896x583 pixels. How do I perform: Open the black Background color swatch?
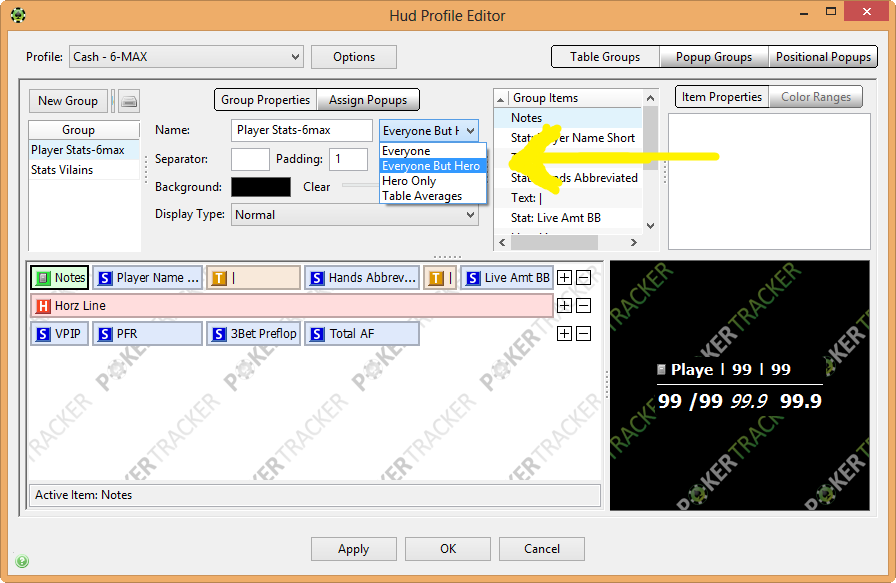pos(261,187)
